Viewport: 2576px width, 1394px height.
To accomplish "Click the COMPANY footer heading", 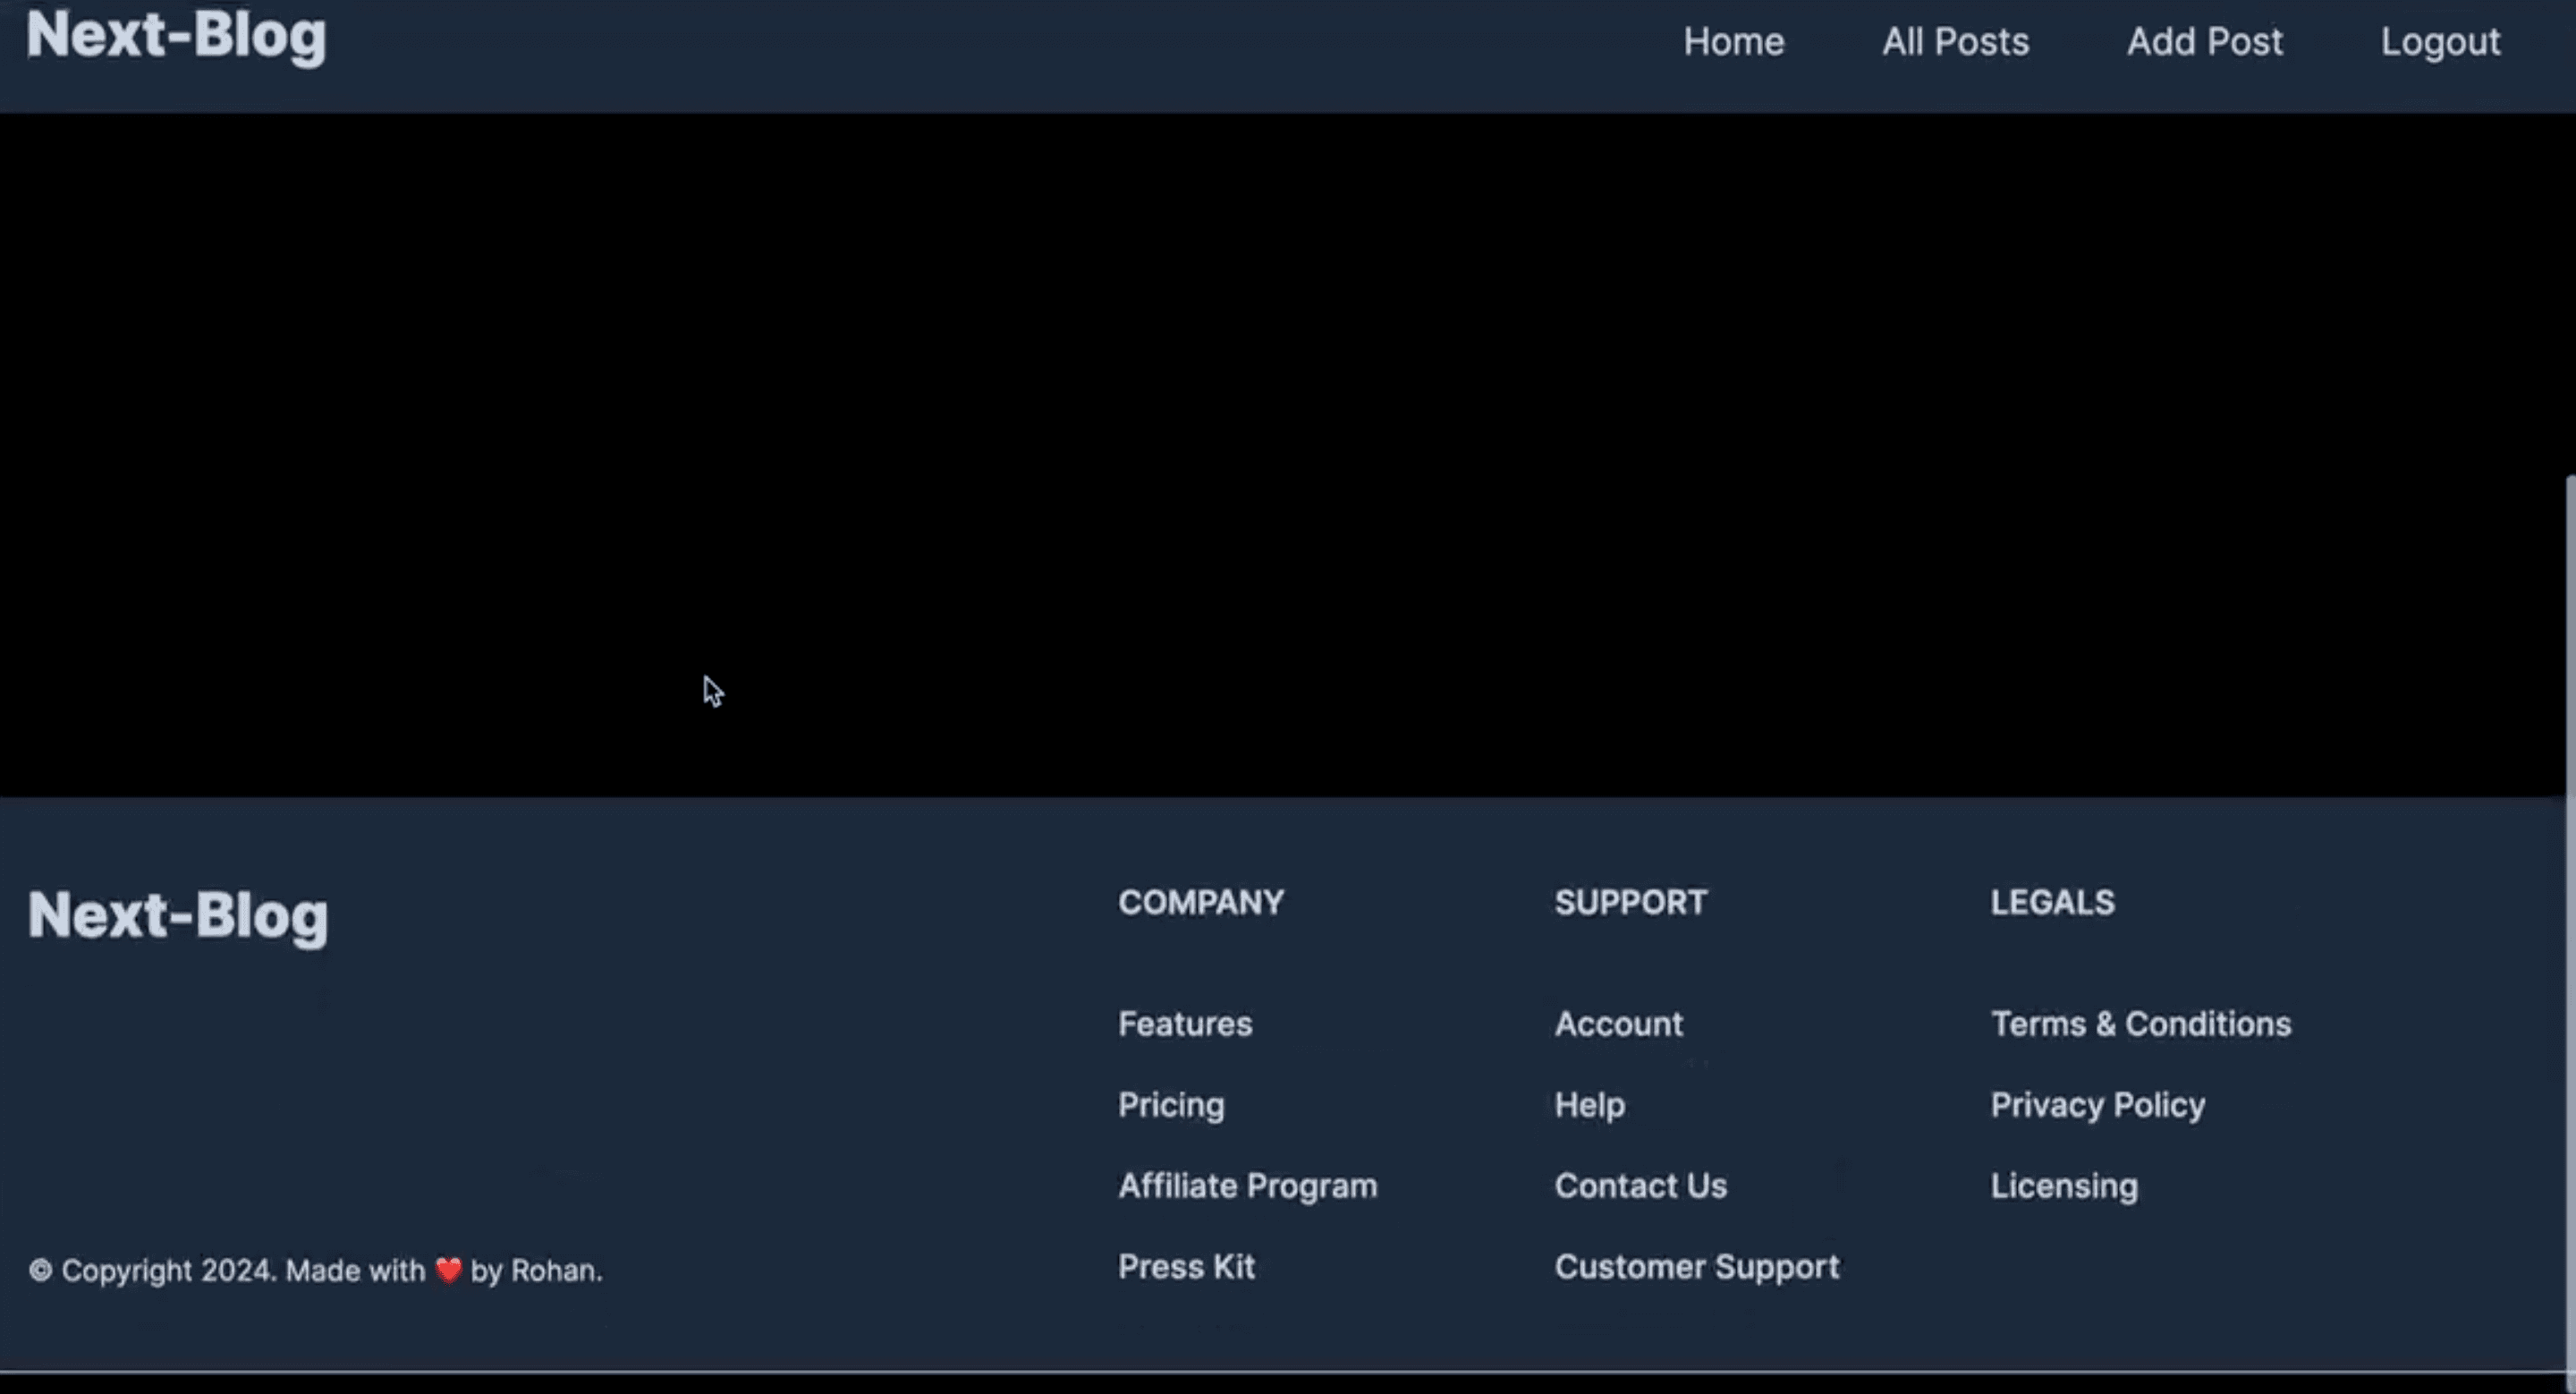I will (x=1200, y=903).
